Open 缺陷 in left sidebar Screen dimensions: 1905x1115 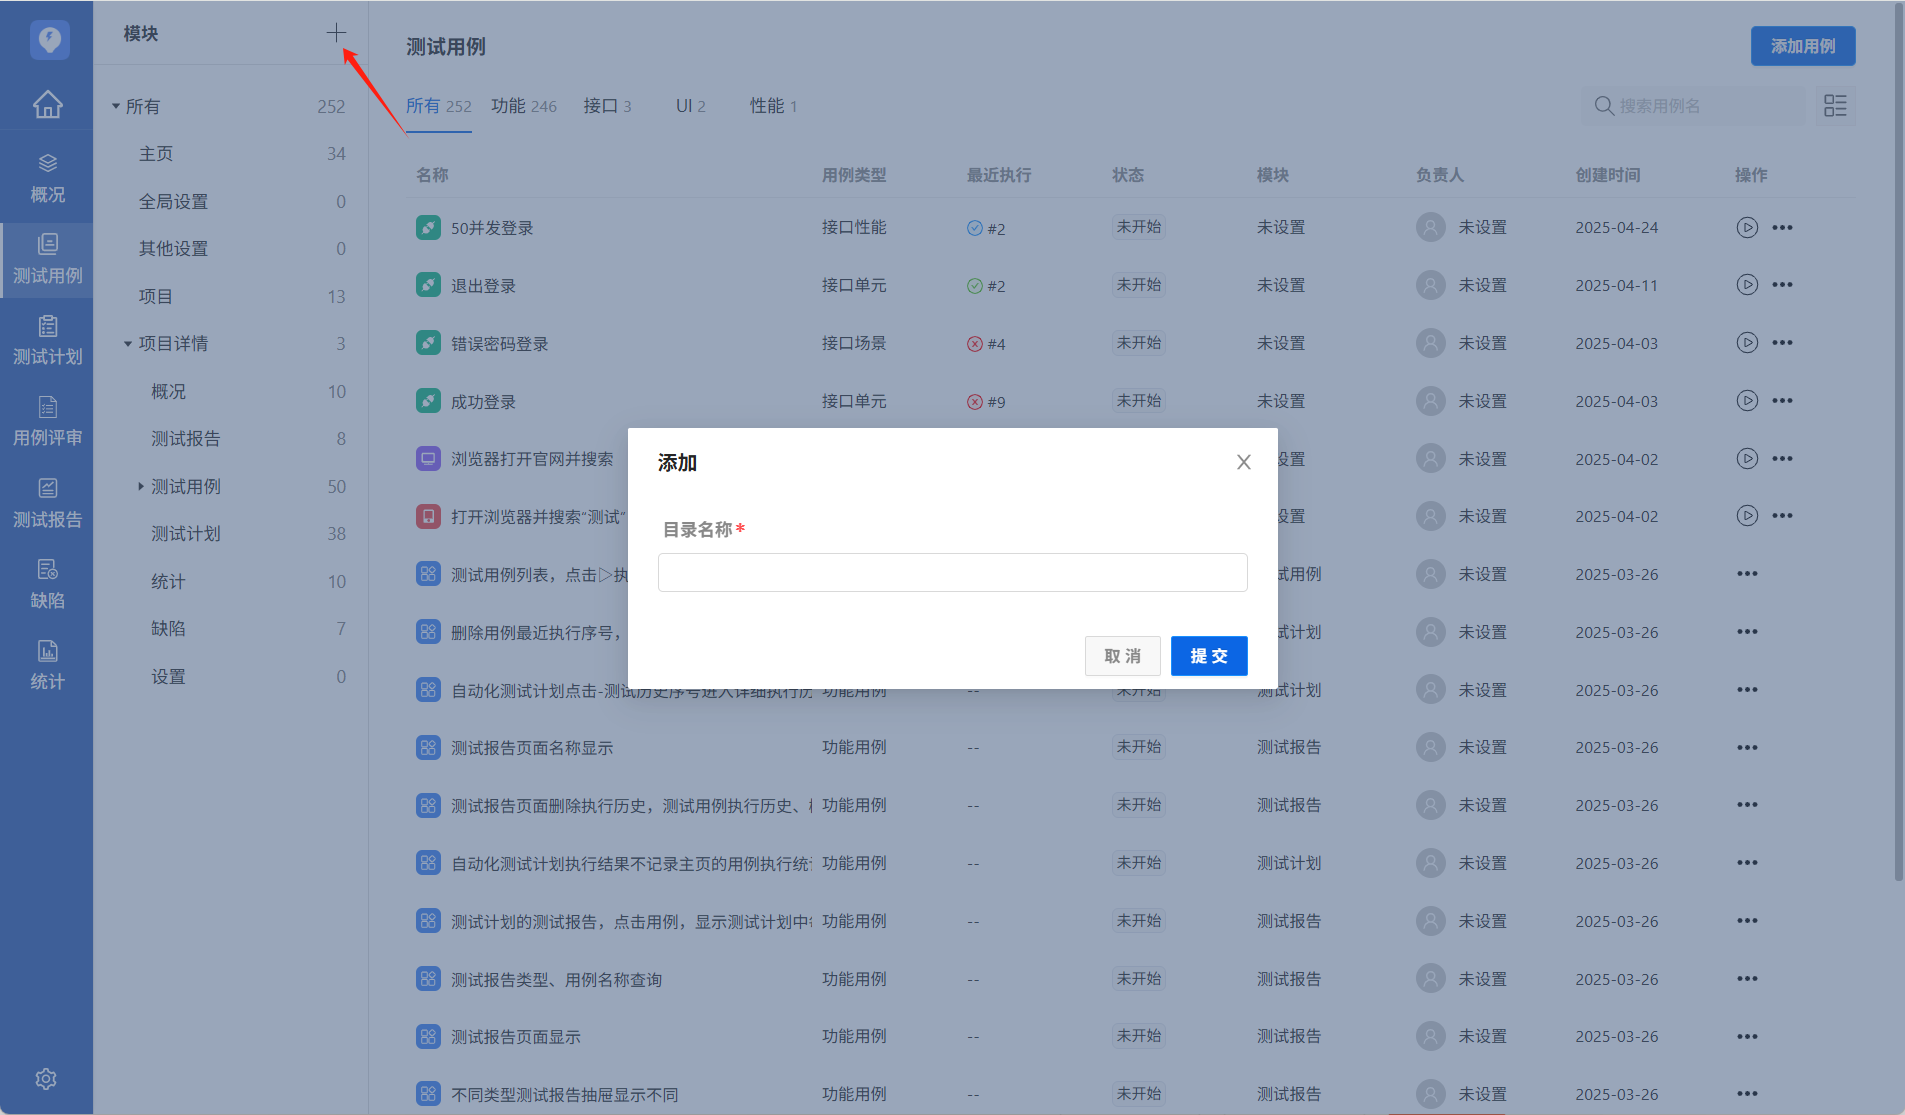[47, 584]
